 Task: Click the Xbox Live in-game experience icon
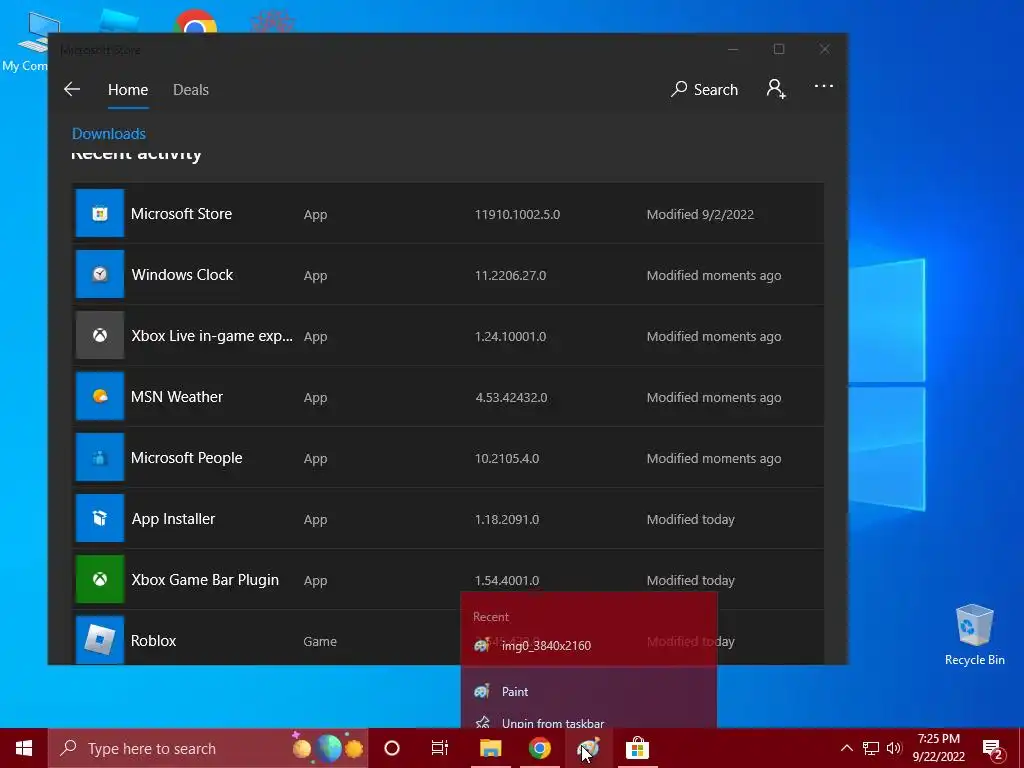coord(100,335)
